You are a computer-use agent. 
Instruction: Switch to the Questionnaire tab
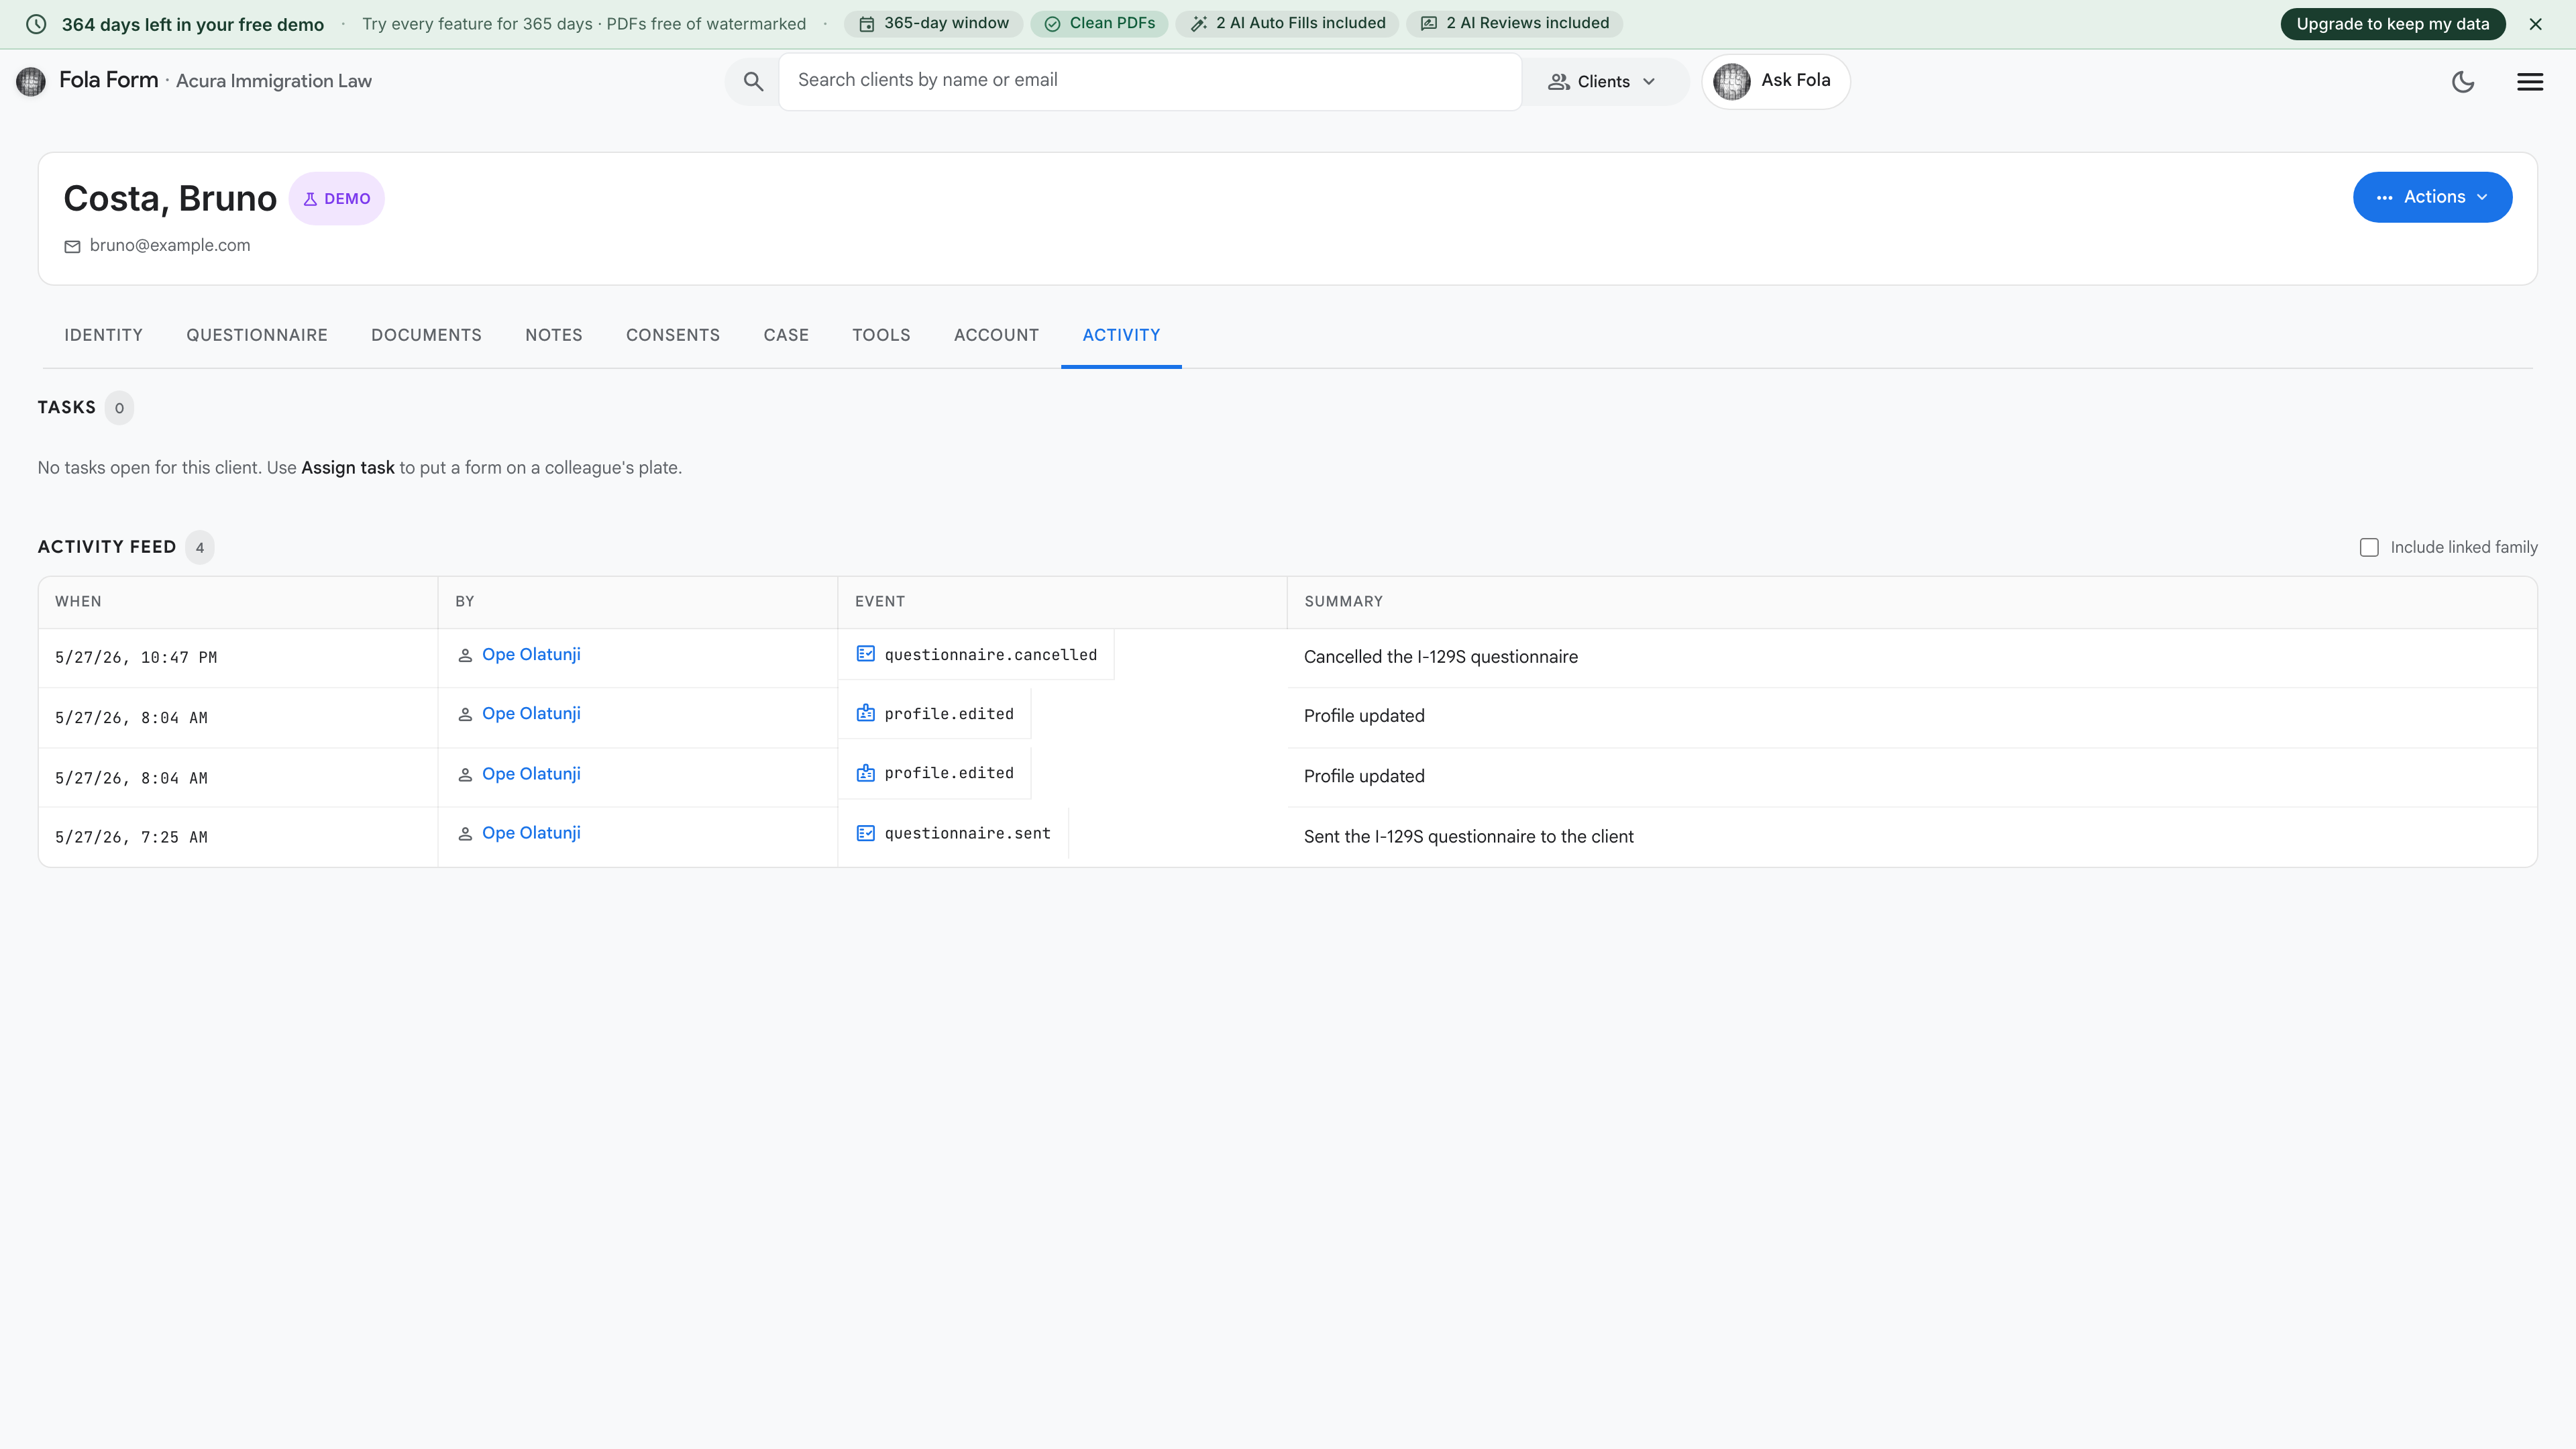tap(257, 335)
